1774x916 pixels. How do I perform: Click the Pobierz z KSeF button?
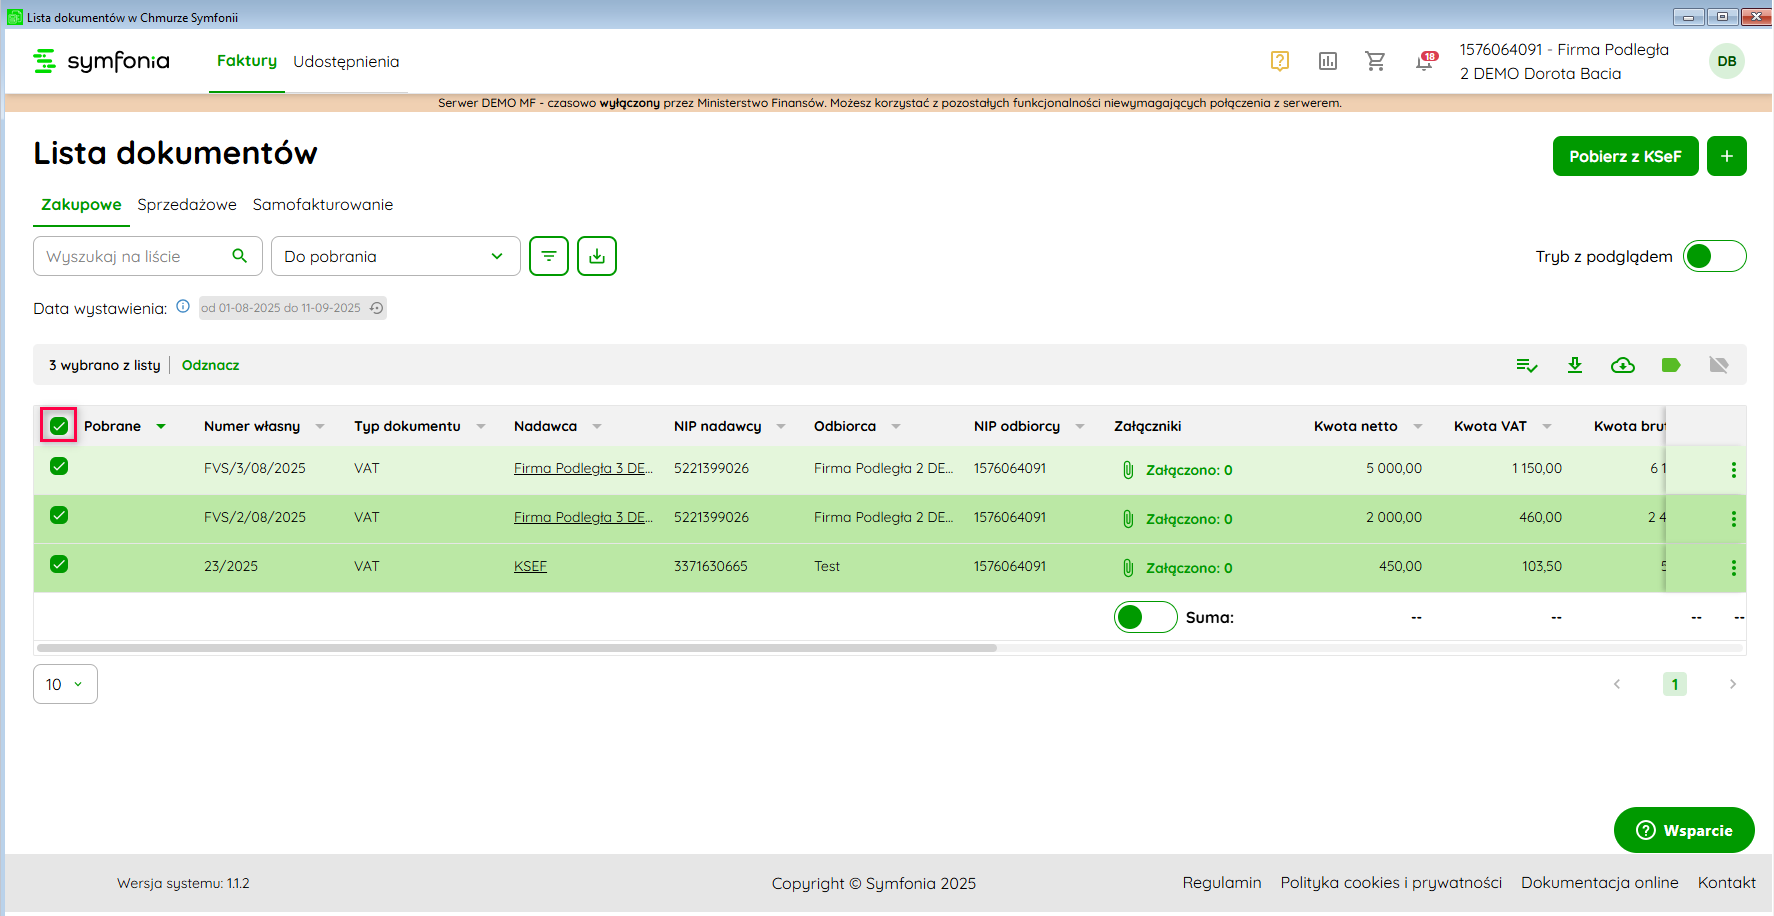1624,157
